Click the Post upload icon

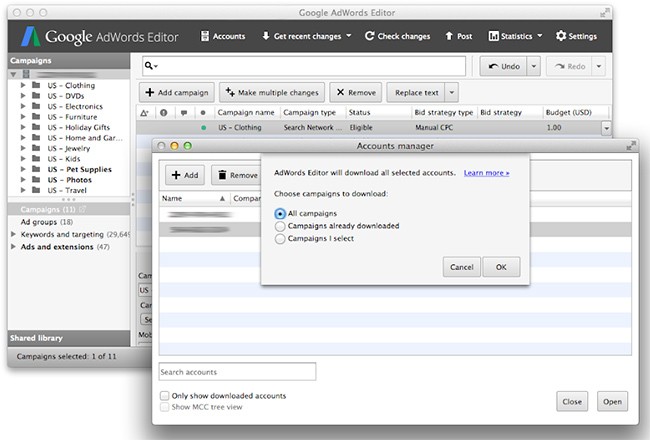tap(457, 36)
